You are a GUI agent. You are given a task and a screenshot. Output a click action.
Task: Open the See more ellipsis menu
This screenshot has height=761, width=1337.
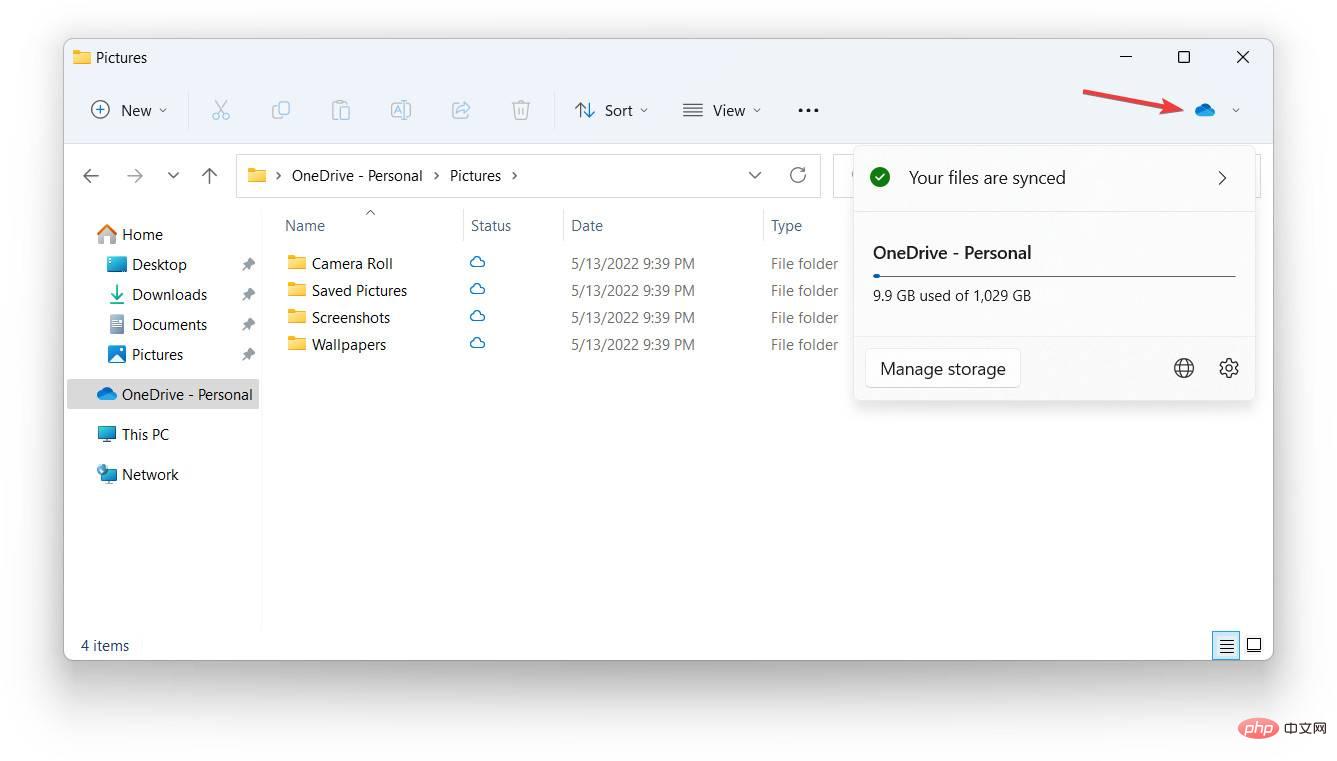[x=808, y=110]
